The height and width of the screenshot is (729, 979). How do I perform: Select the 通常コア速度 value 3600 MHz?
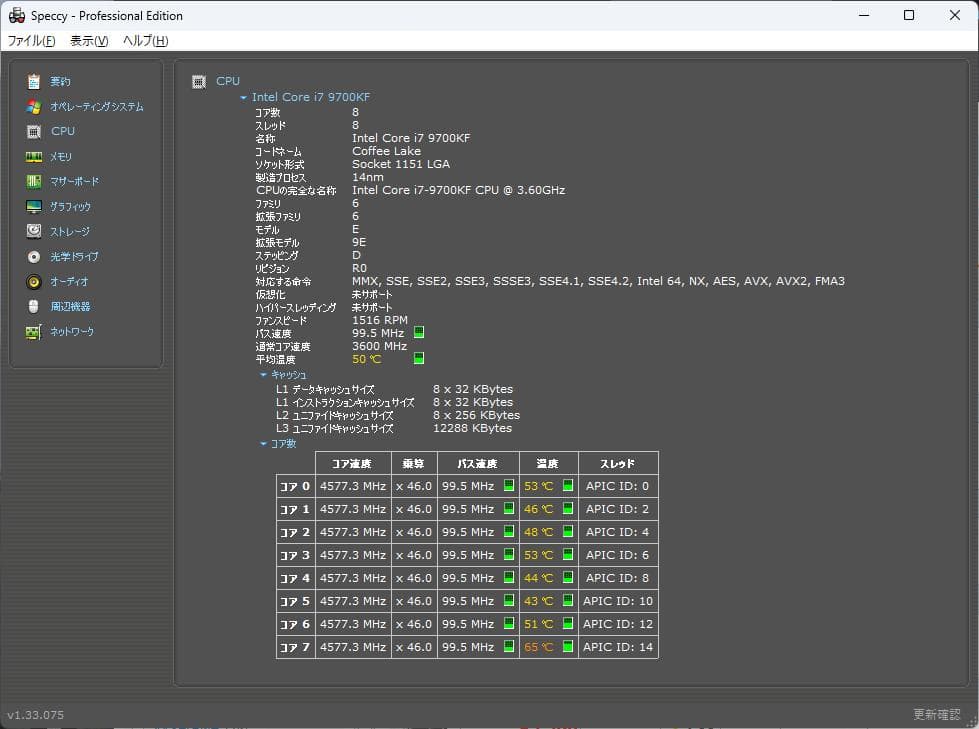[x=380, y=346]
